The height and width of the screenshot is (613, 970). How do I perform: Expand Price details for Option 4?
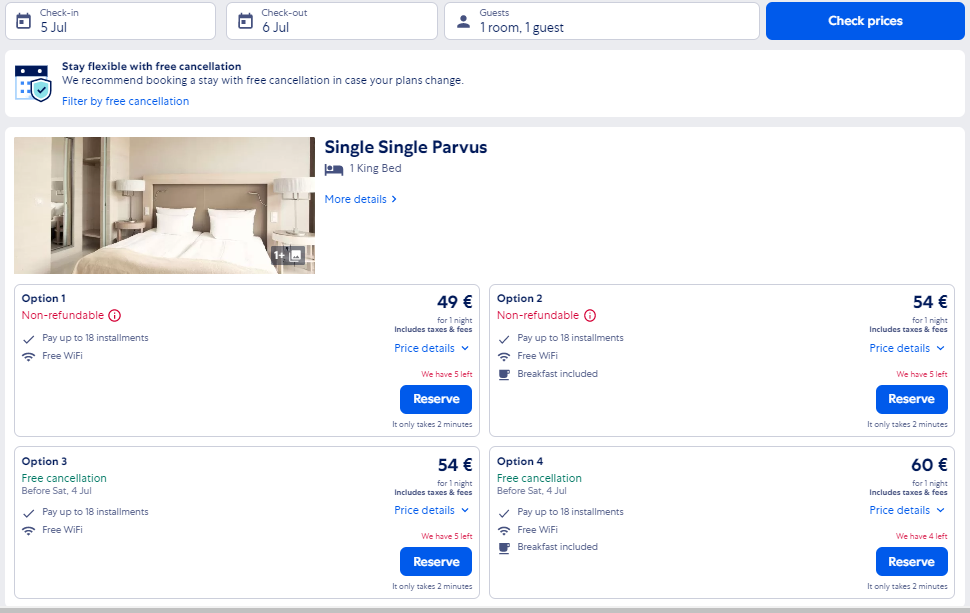[908, 510]
